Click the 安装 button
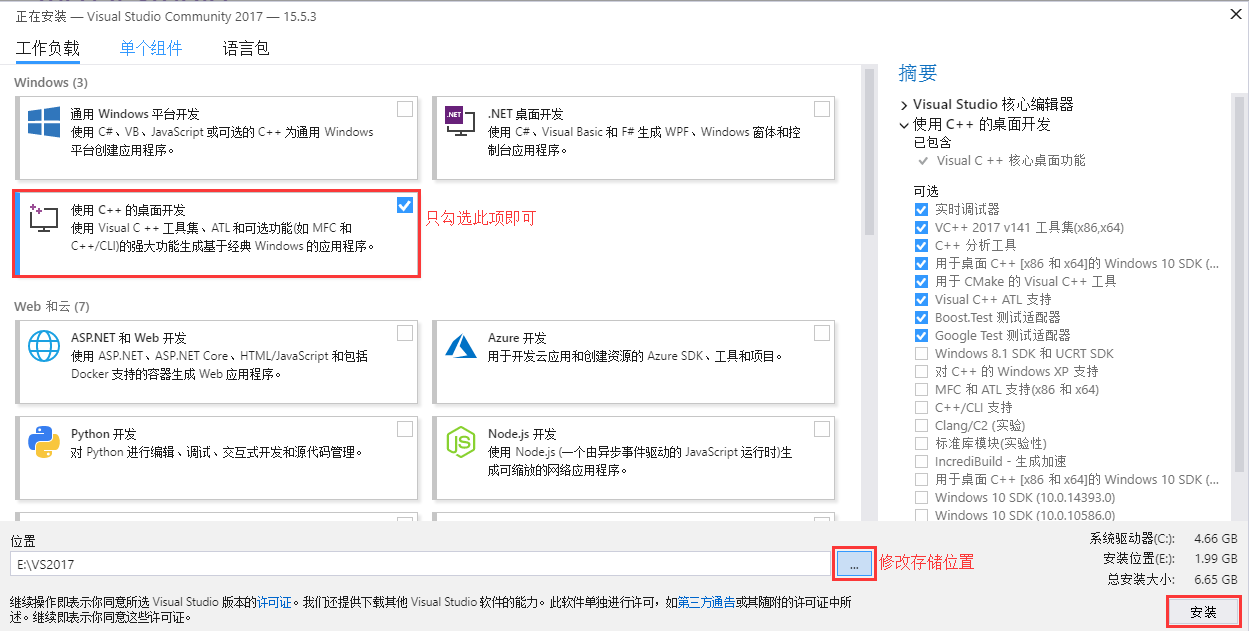This screenshot has height=631, width=1249. tap(1204, 611)
